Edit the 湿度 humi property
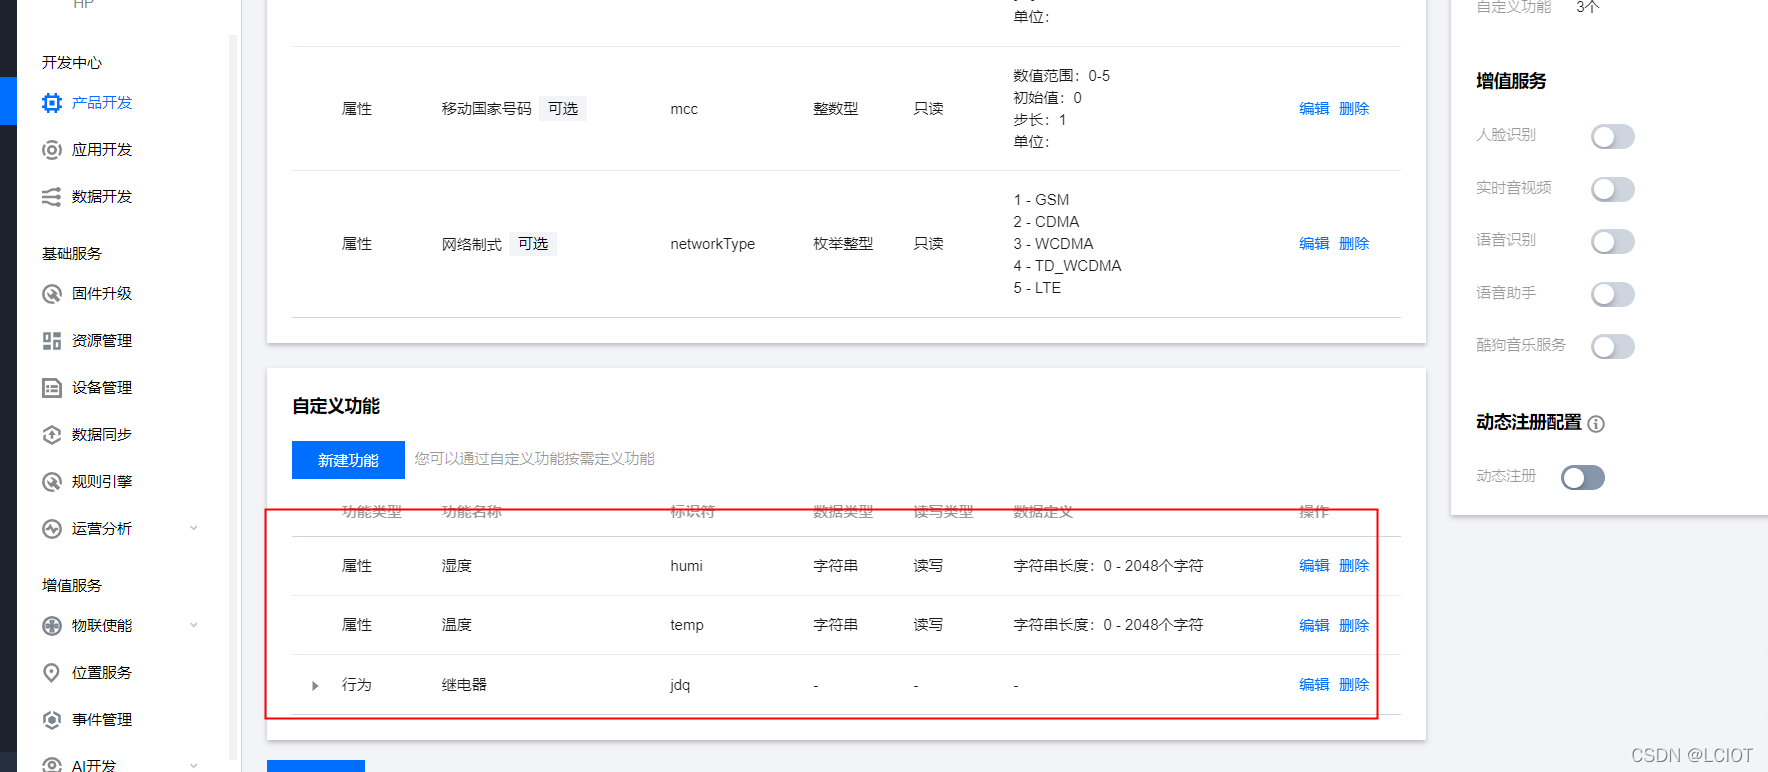The height and width of the screenshot is (772, 1768). point(1314,566)
